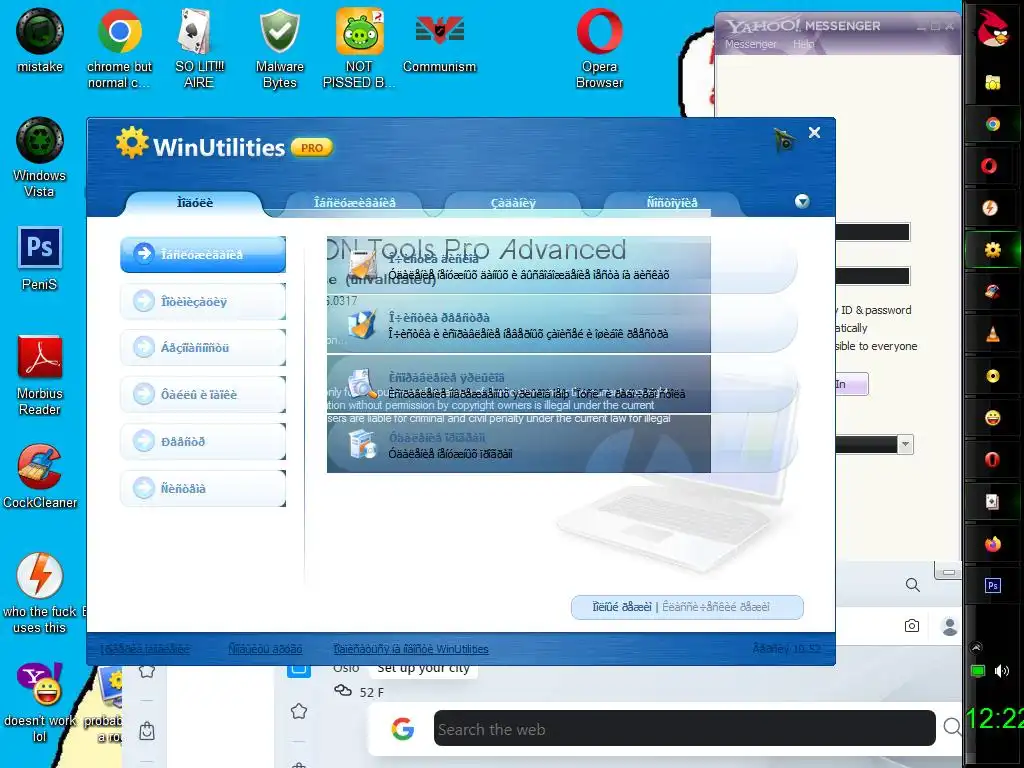Image resolution: width=1024 pixels, height=768 pixels.
Task: Open the yellow folder dock icon
Action: pyautogui.click(x=993, y=82)
